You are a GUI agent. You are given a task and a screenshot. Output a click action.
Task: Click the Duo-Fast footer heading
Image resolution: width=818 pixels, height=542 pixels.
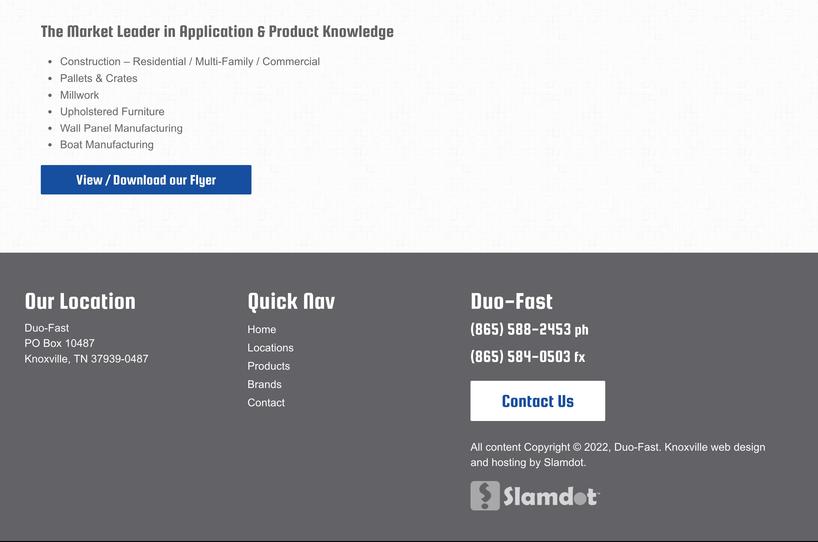point(511,302)
